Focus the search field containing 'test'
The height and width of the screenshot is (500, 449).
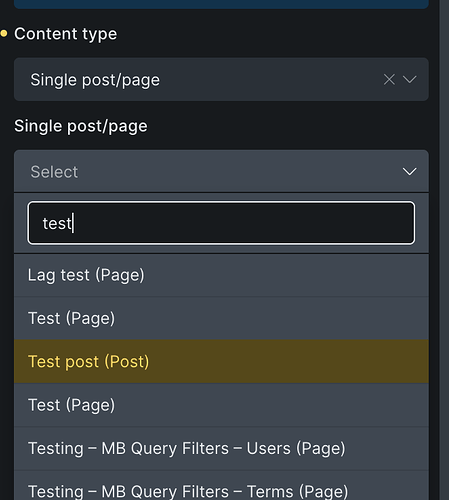(x=221, y=223)
